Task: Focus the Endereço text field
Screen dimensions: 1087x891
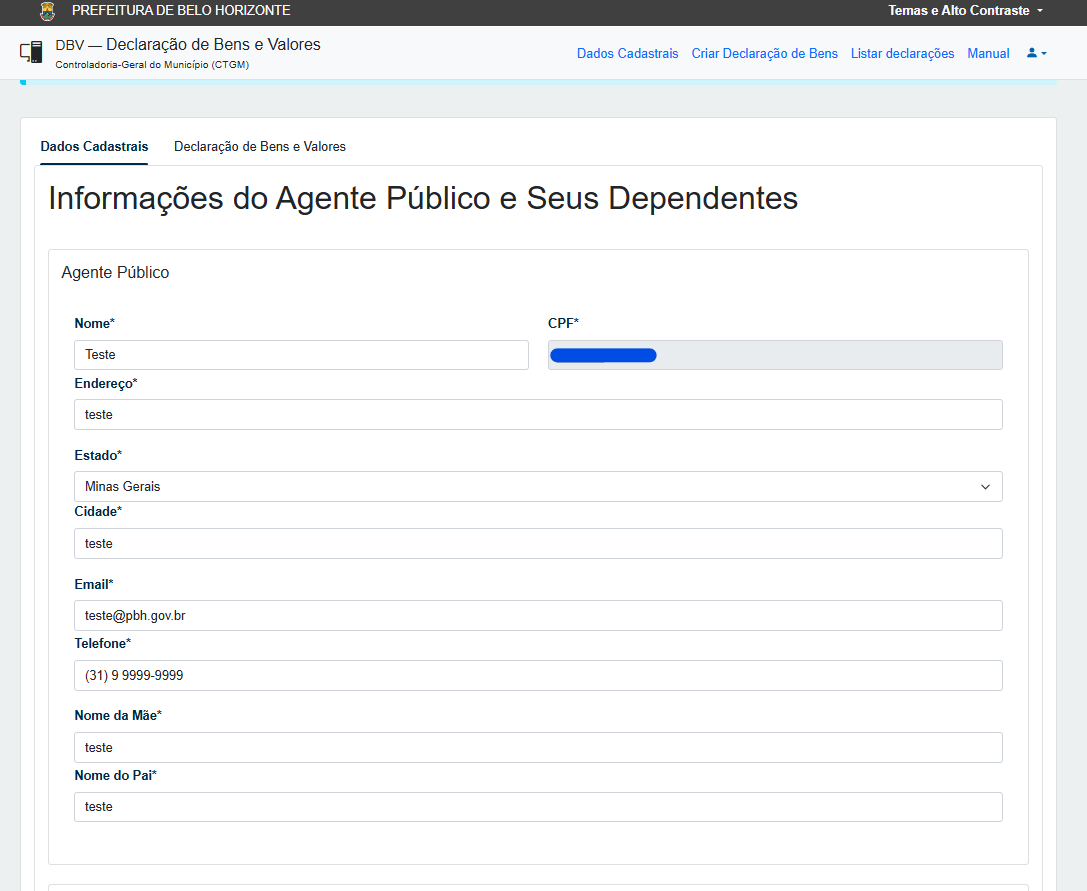Action: 538,415
